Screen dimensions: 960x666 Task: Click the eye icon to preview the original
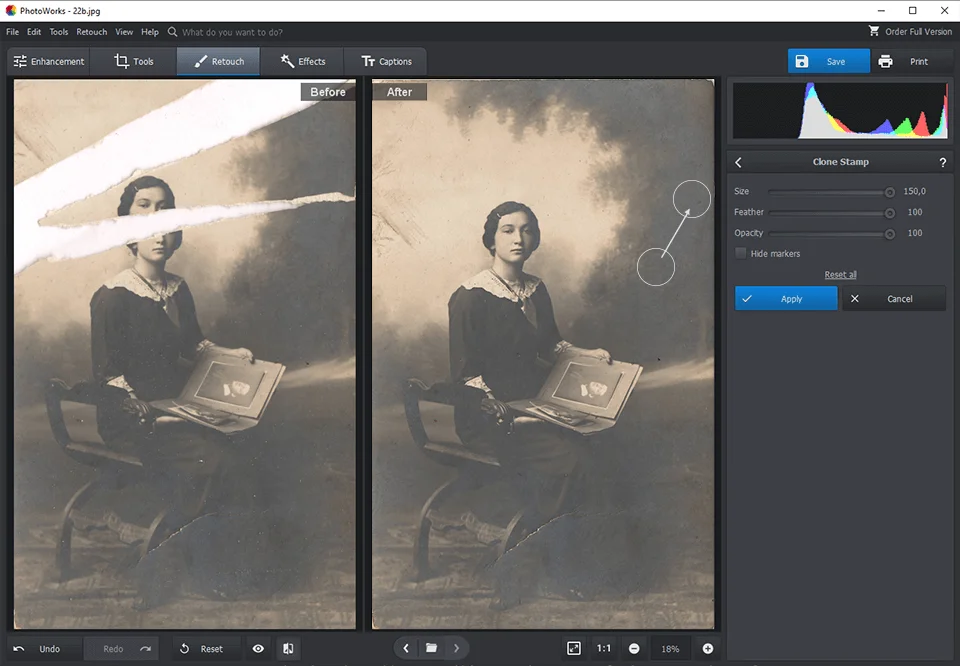(258, 648)
